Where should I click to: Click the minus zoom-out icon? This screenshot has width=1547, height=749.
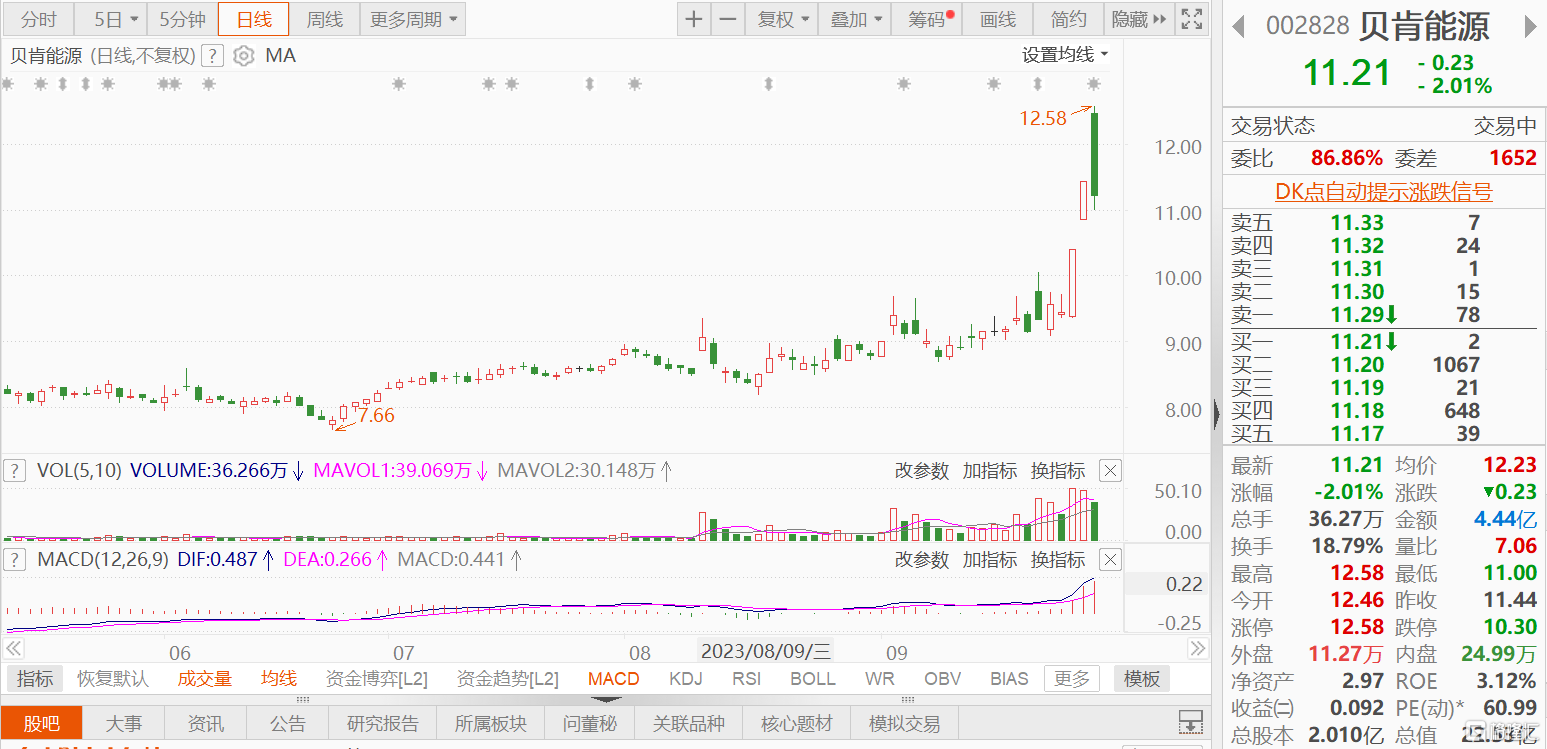pos(728,19)
